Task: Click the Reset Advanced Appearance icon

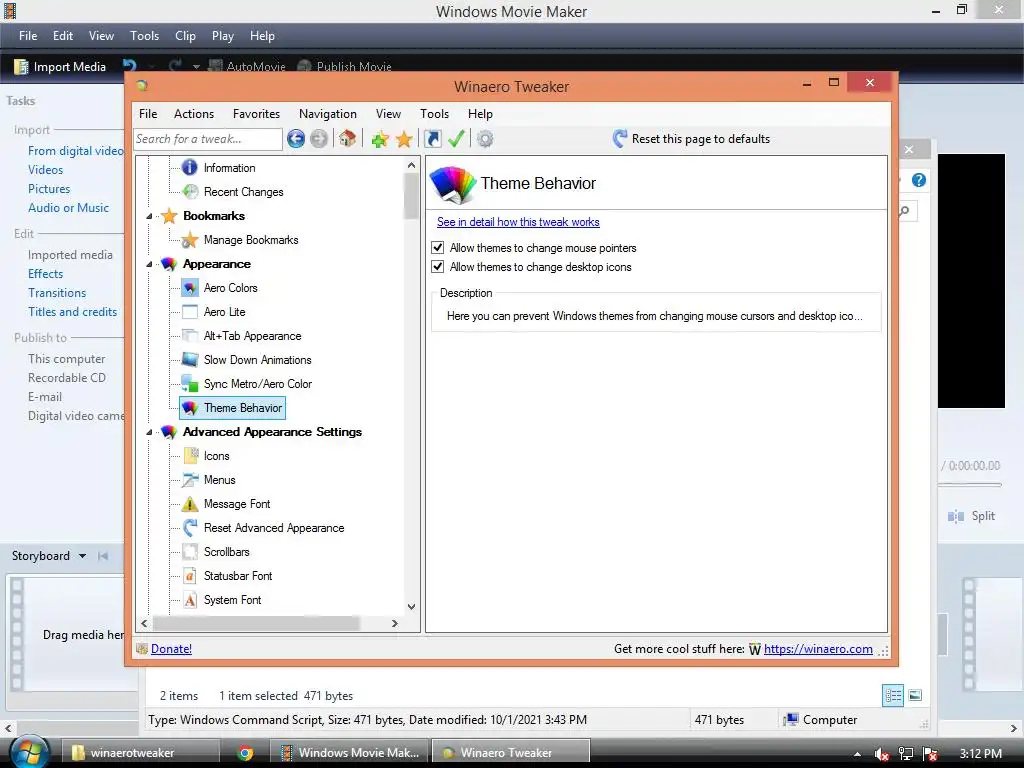Action: [x=189, y=528]
